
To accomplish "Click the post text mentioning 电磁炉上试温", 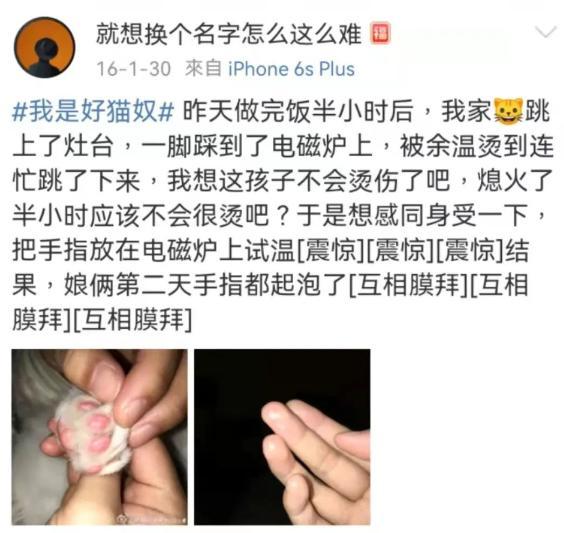I will [219, 250].
